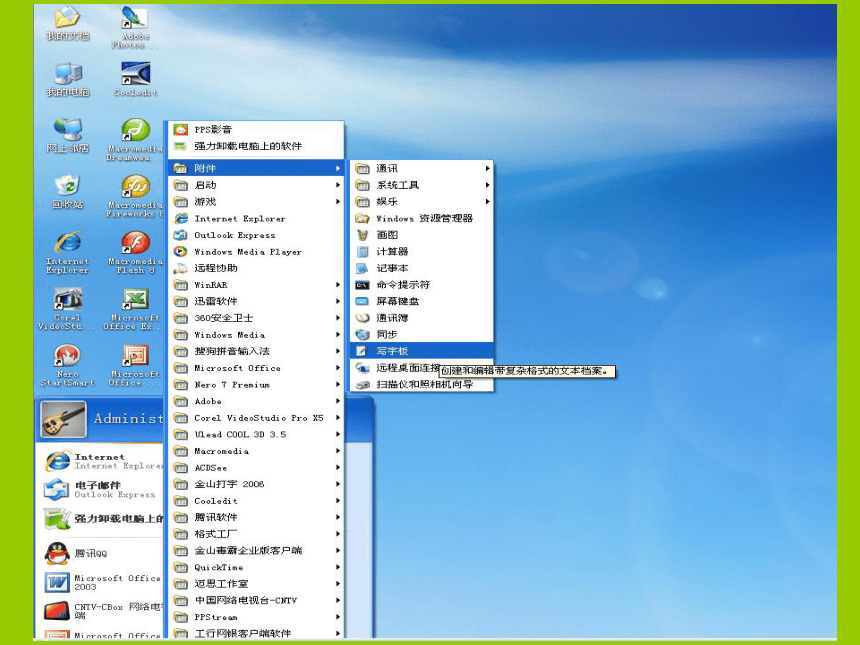Expand the 附件 submenu
860x645 pixels.
[x=256, y=168]
